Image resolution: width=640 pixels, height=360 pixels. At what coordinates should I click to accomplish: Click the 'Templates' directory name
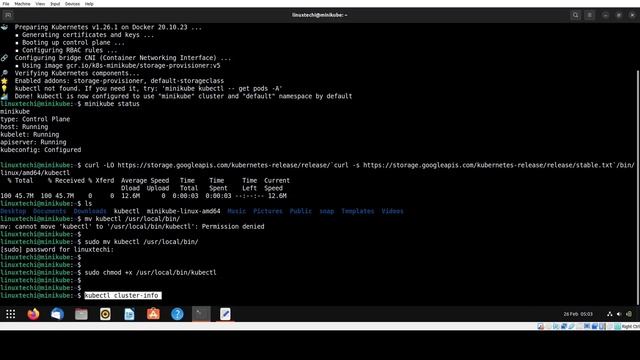(358, 211)
